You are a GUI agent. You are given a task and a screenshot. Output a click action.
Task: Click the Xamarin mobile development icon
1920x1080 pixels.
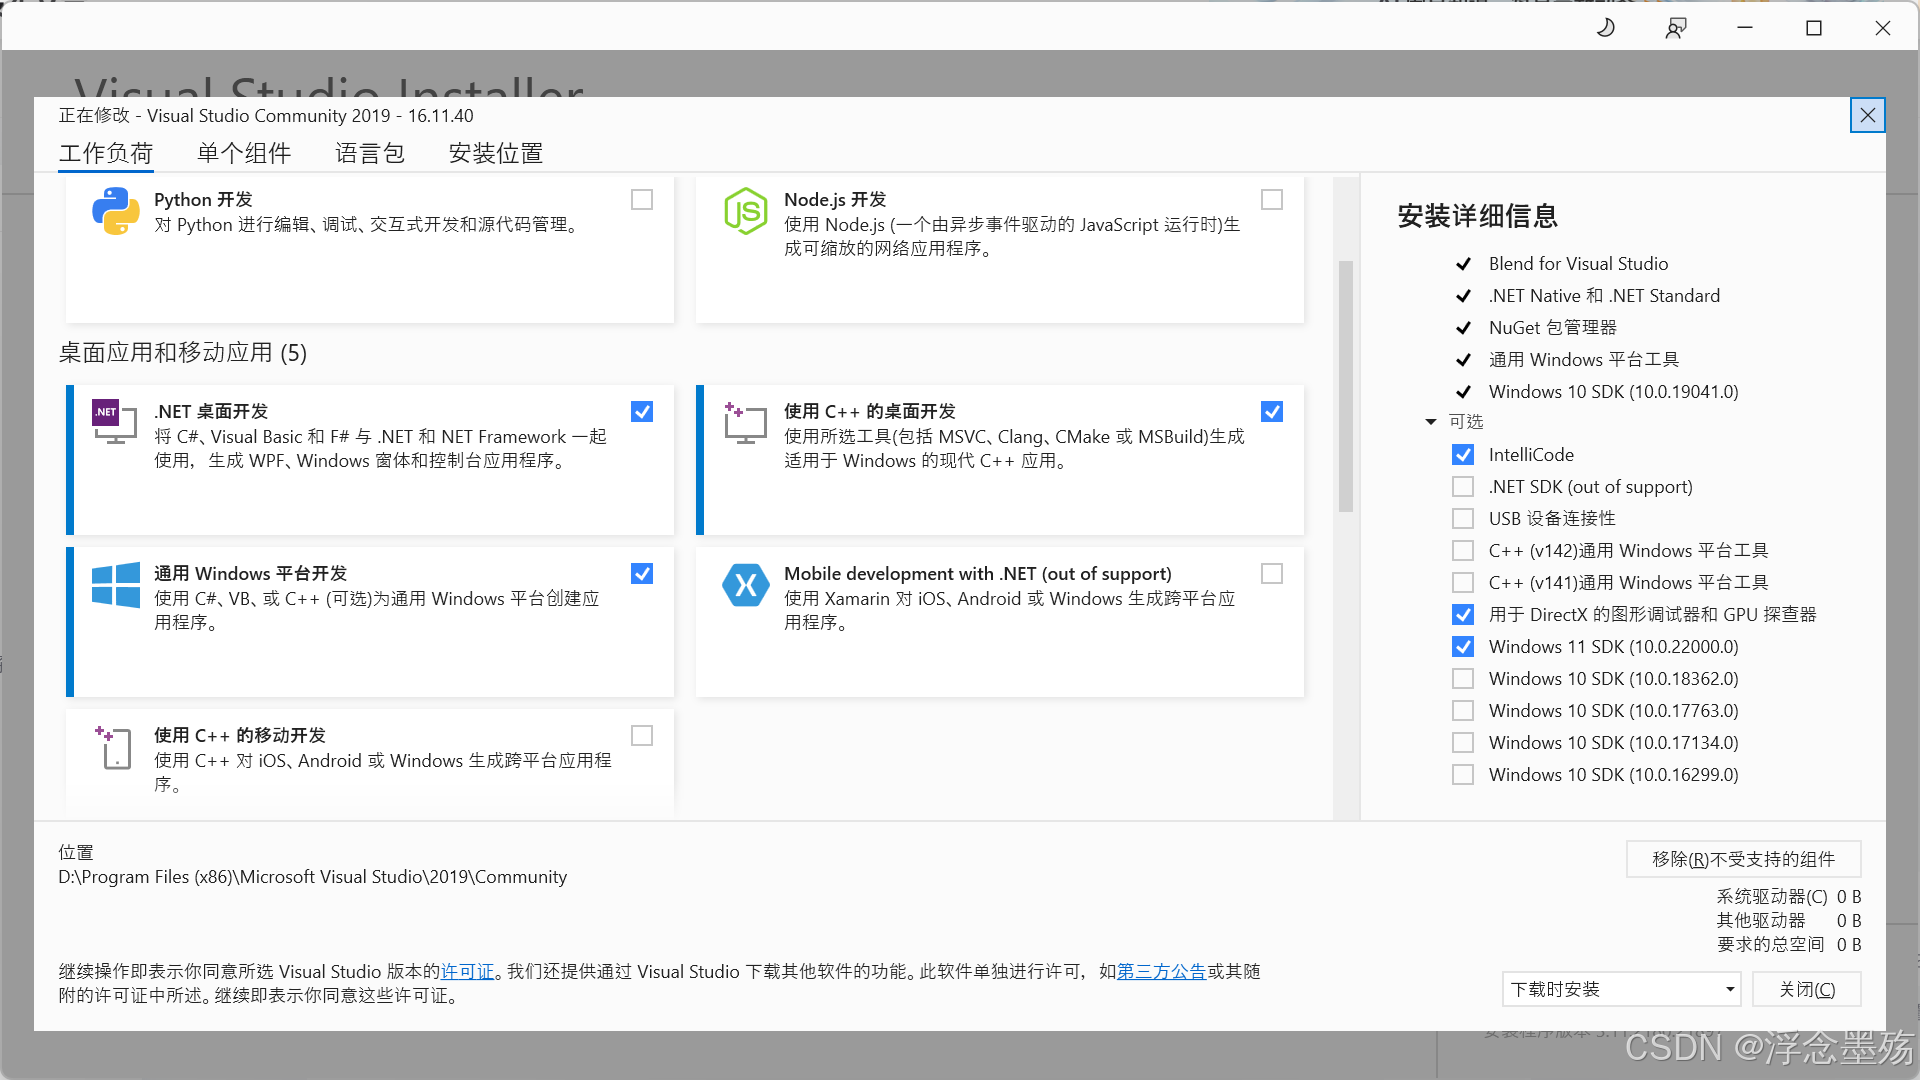click(x=745, y=585)
